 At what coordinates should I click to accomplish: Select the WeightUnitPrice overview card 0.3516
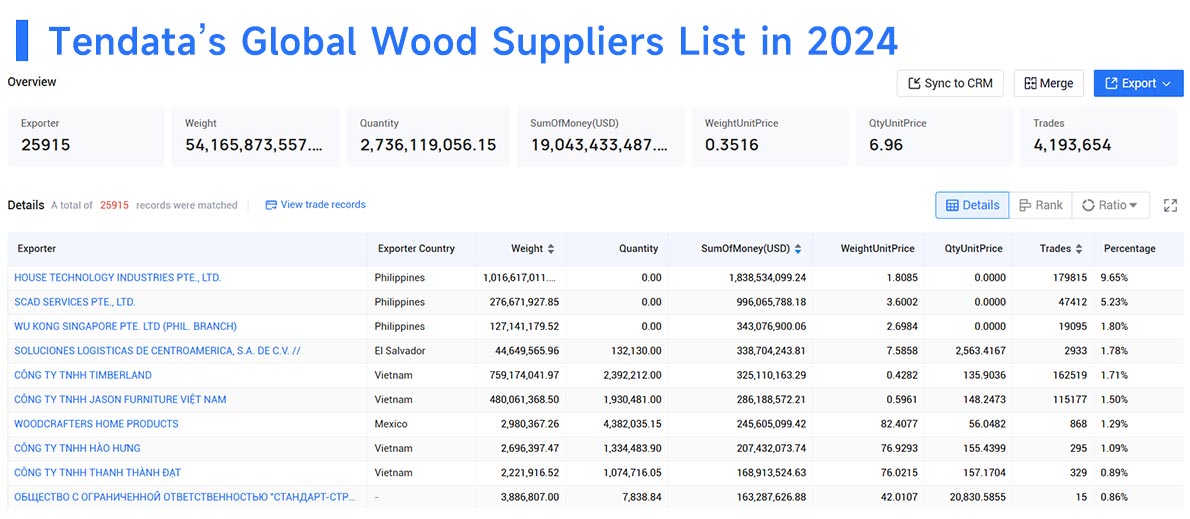pyautogui.click(x=770, y=136)
